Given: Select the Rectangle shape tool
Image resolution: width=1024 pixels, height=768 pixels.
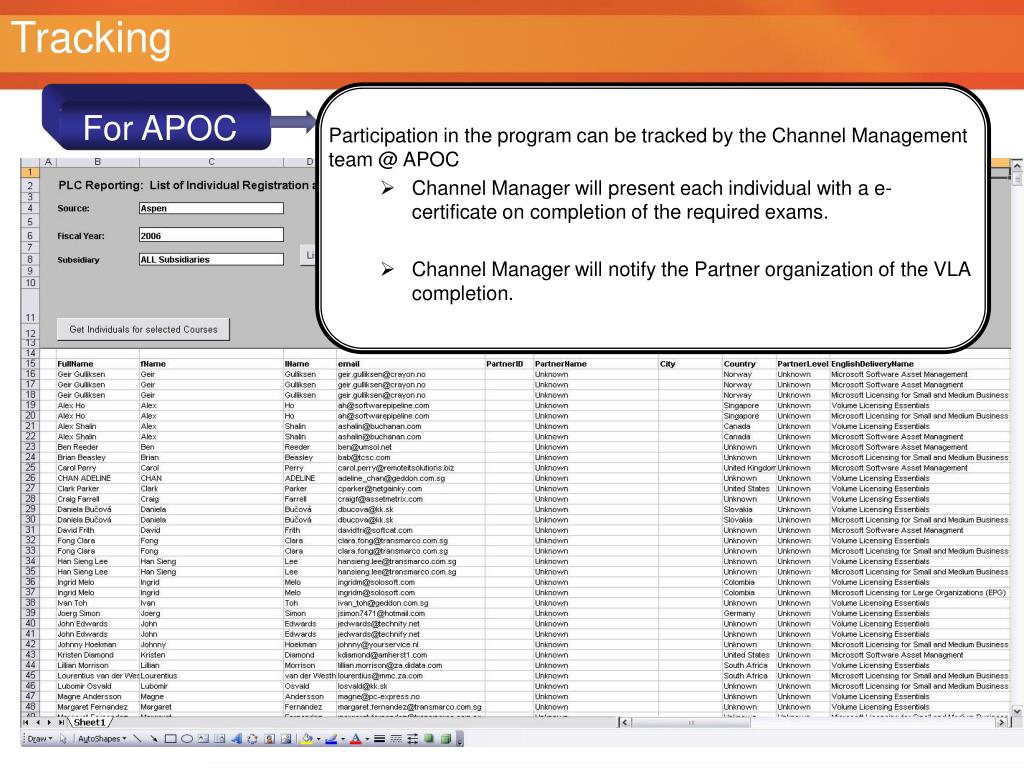Looking at the screenshot, I should point(170,739).
